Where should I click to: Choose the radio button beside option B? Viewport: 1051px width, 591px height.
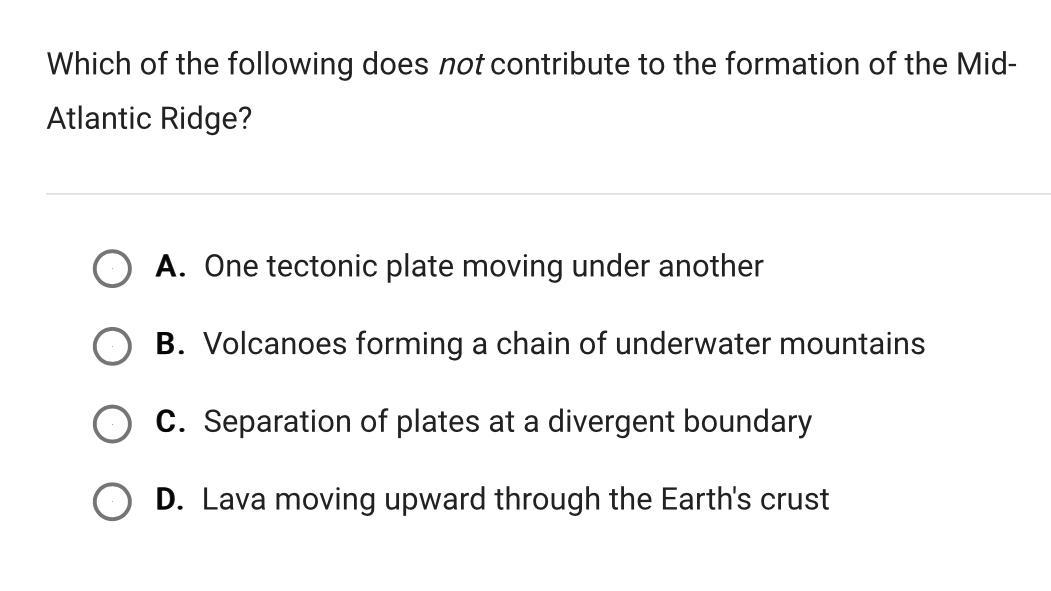click(112, 346)
